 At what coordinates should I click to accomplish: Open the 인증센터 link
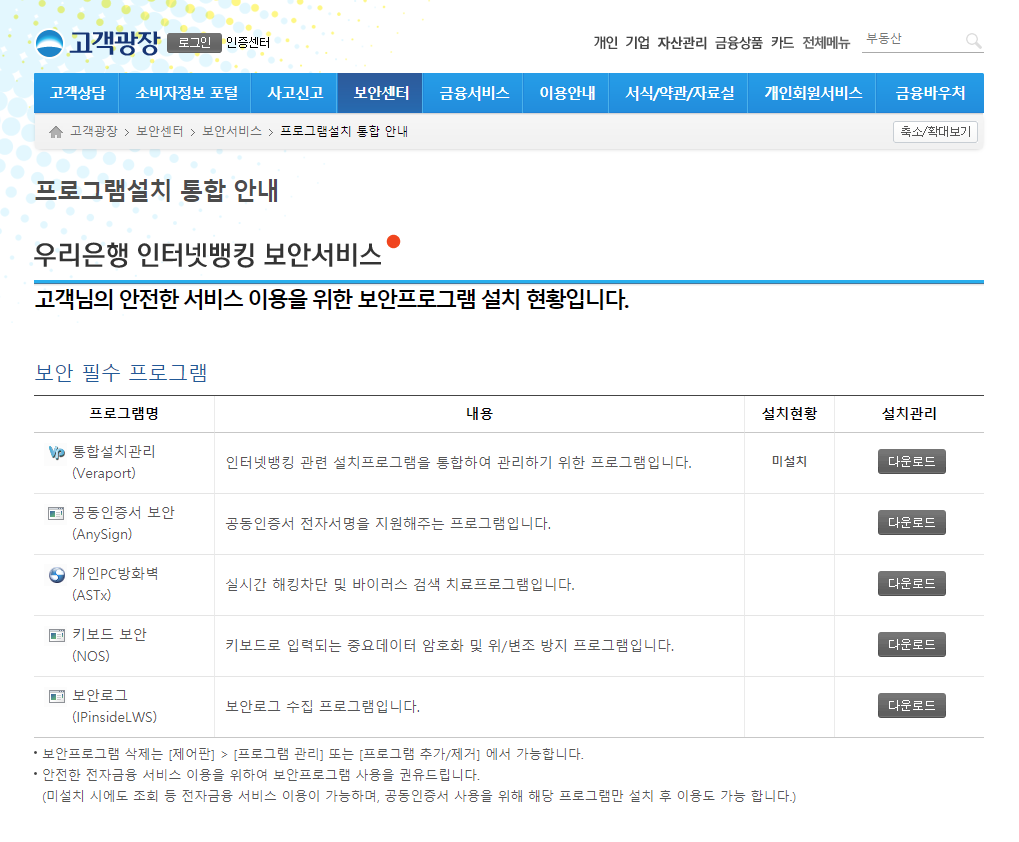tap(248, 43)
